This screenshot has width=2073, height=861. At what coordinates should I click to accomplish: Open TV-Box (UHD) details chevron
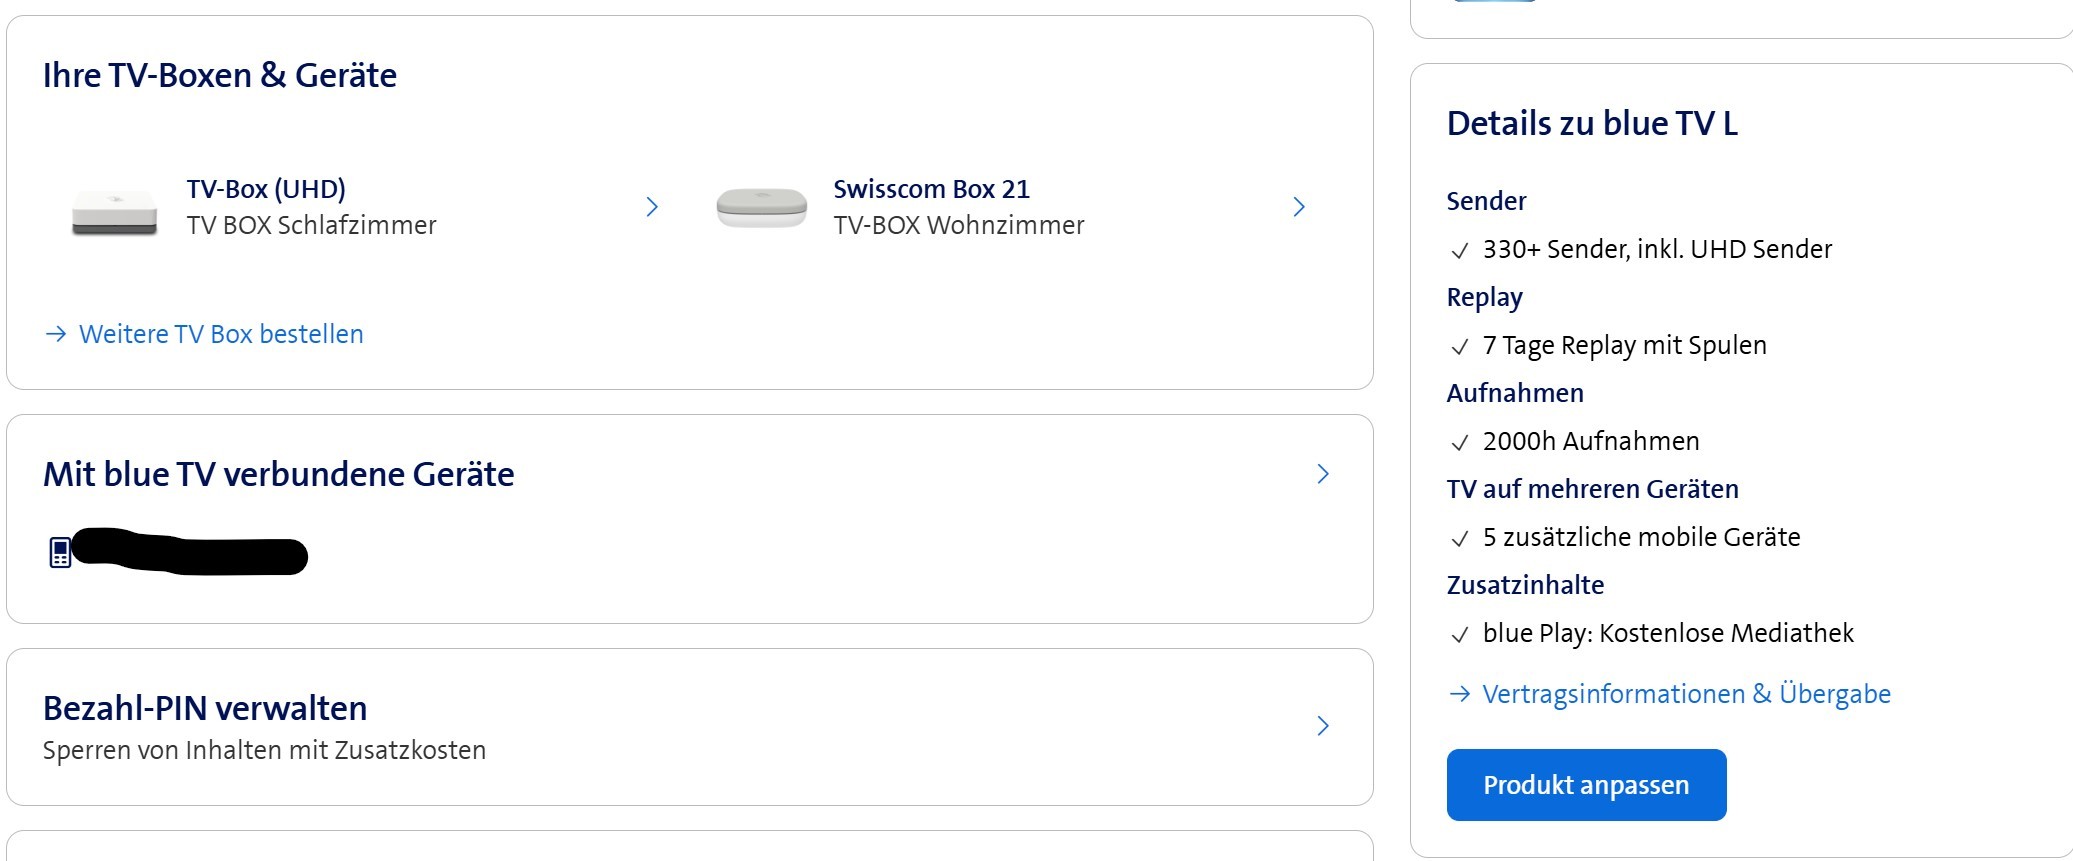point(652,207)
